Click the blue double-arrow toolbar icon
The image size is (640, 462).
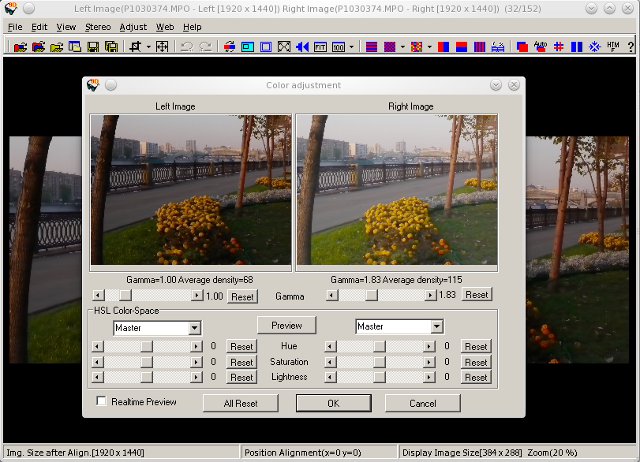click(x=302, y=47)
